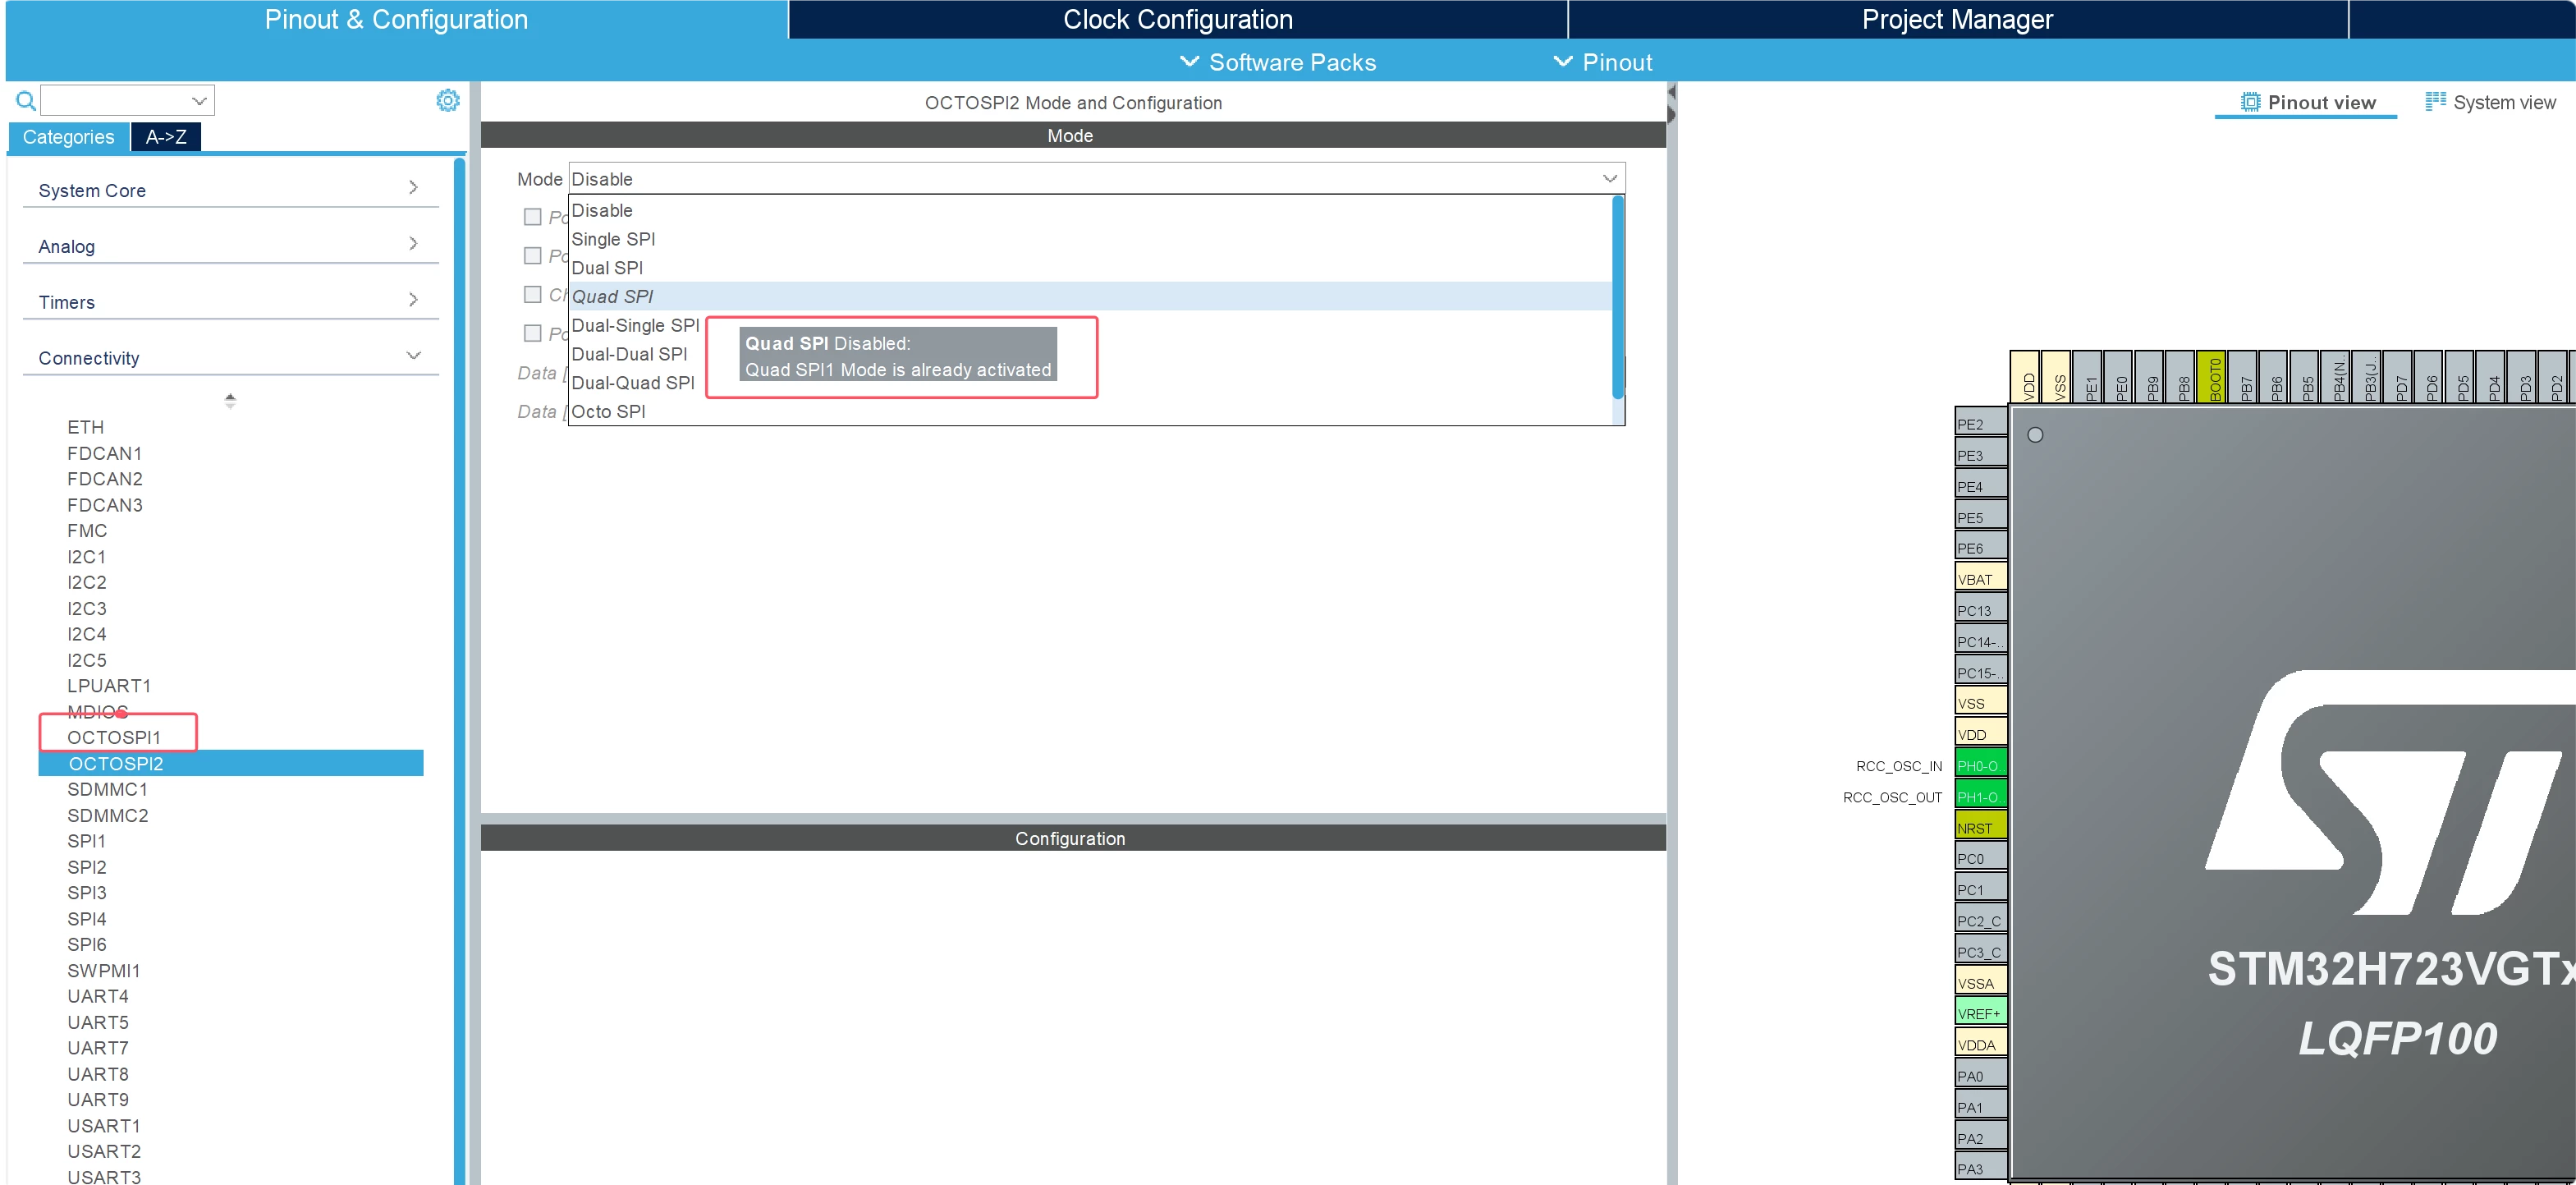Open the settings gear icon
This screenshot has height=1185, width=2576.
pyautogui.click(x=448, y=100)
